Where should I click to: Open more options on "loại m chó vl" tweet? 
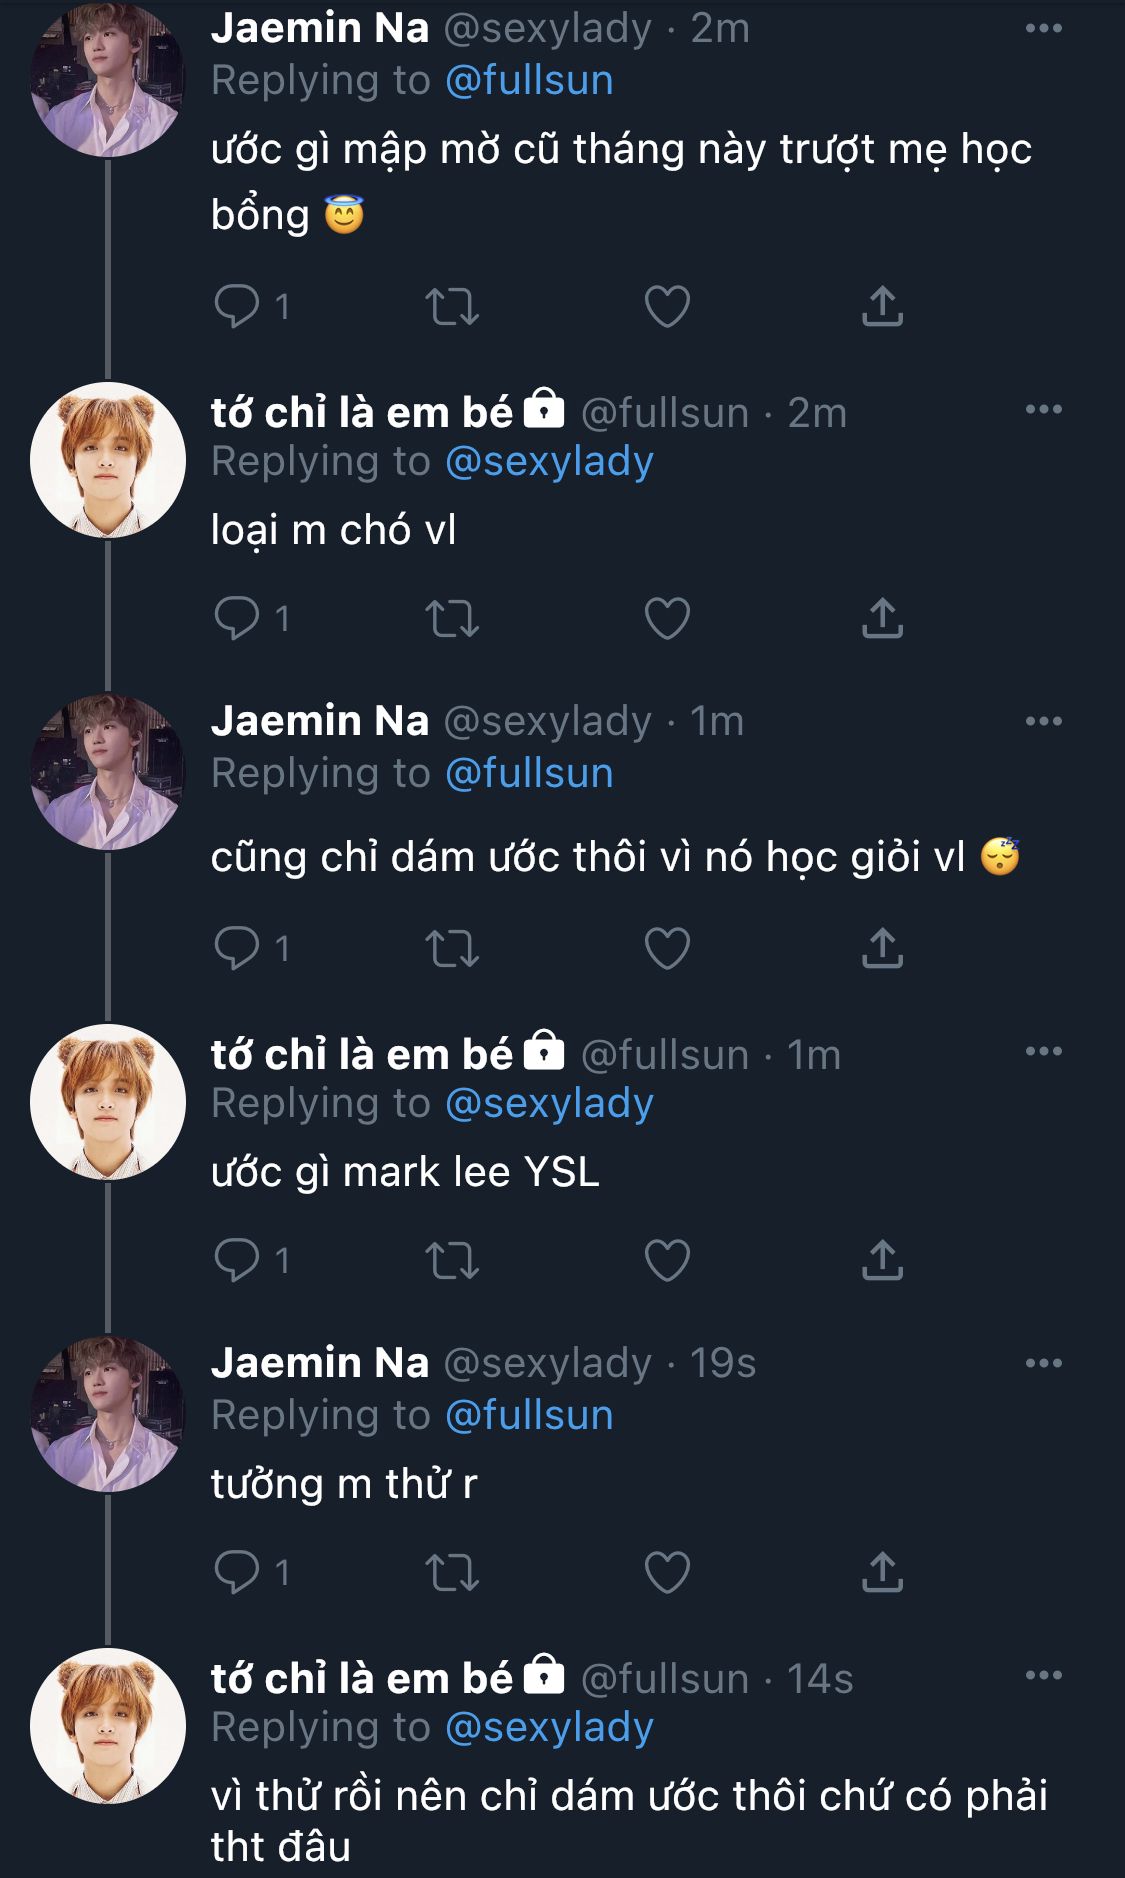coord(1043,409)
